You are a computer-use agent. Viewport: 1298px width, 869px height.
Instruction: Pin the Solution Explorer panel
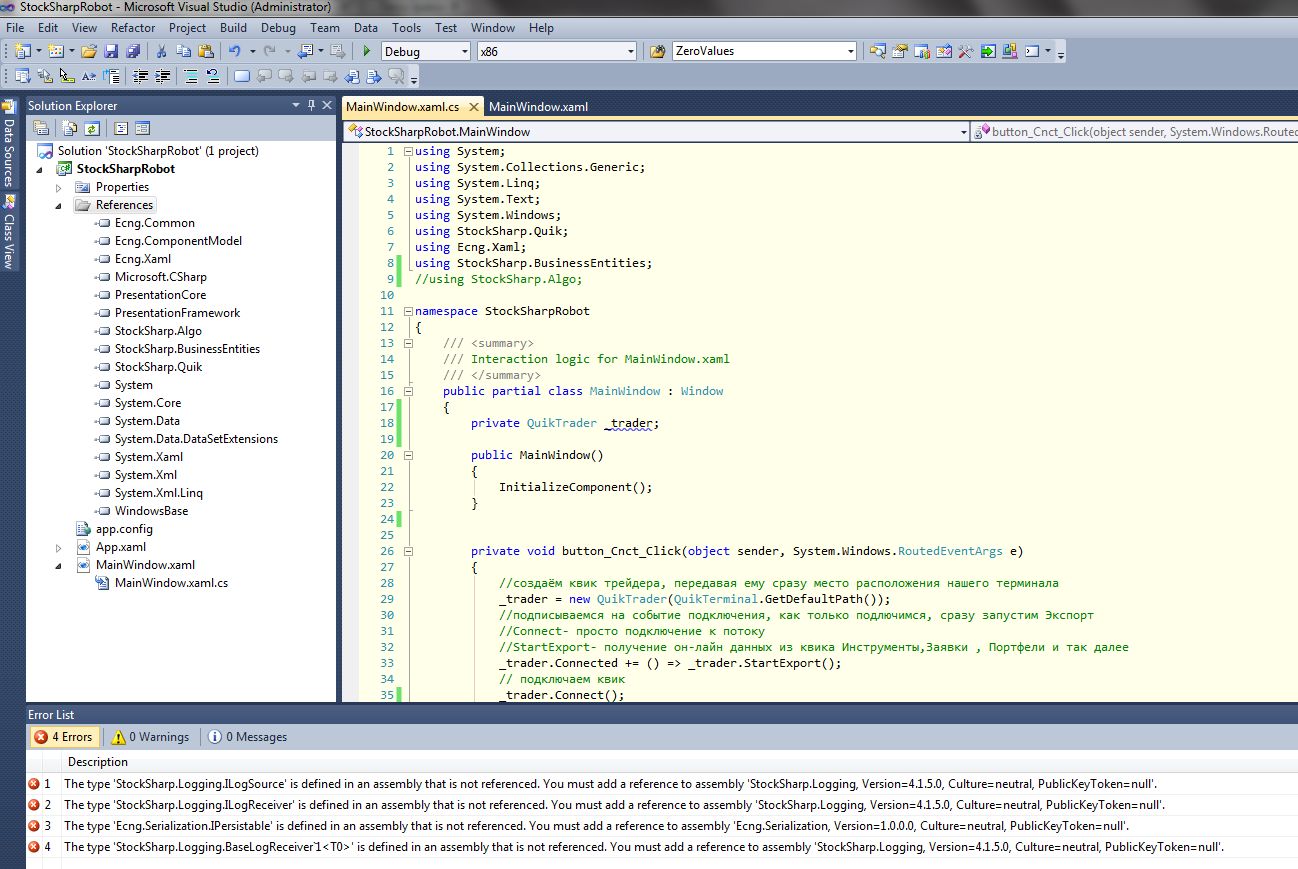point(312,105)
